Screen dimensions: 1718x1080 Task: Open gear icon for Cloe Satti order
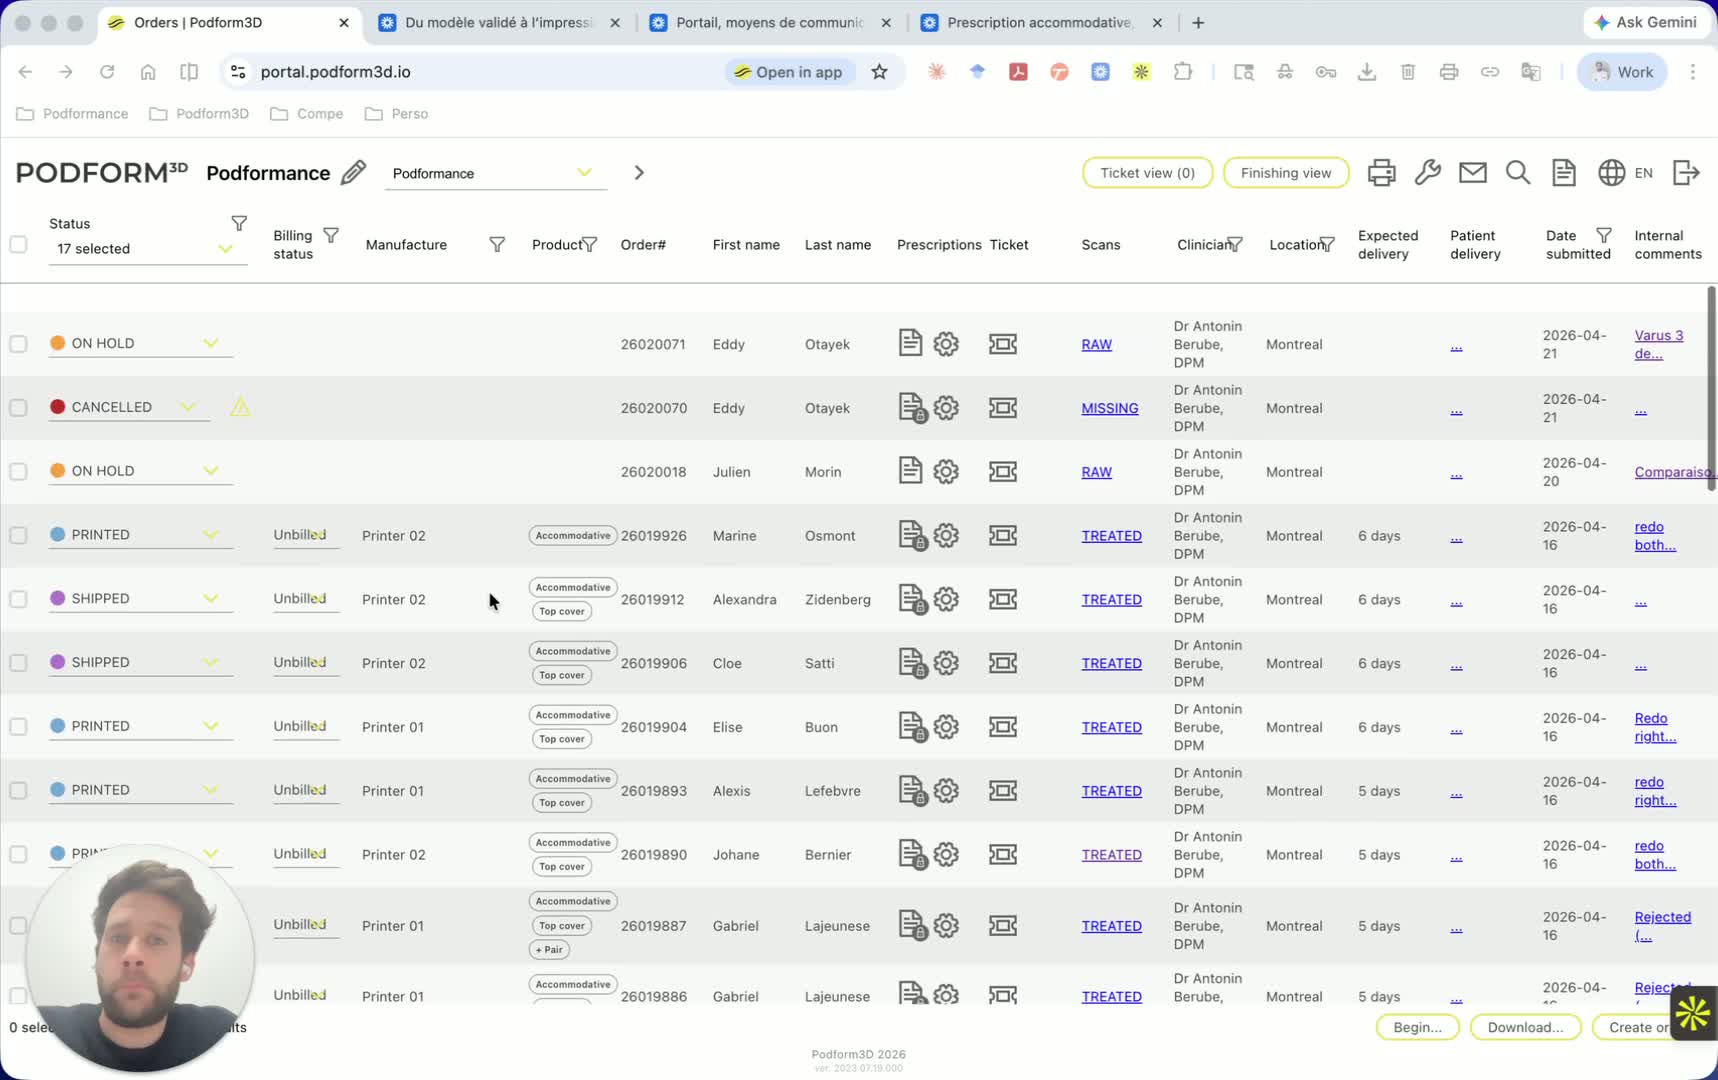[946, 663]
